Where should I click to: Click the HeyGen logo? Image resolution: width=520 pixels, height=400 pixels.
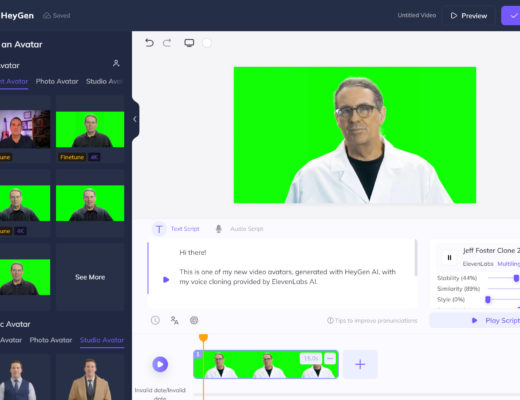[x=17, y=15]
